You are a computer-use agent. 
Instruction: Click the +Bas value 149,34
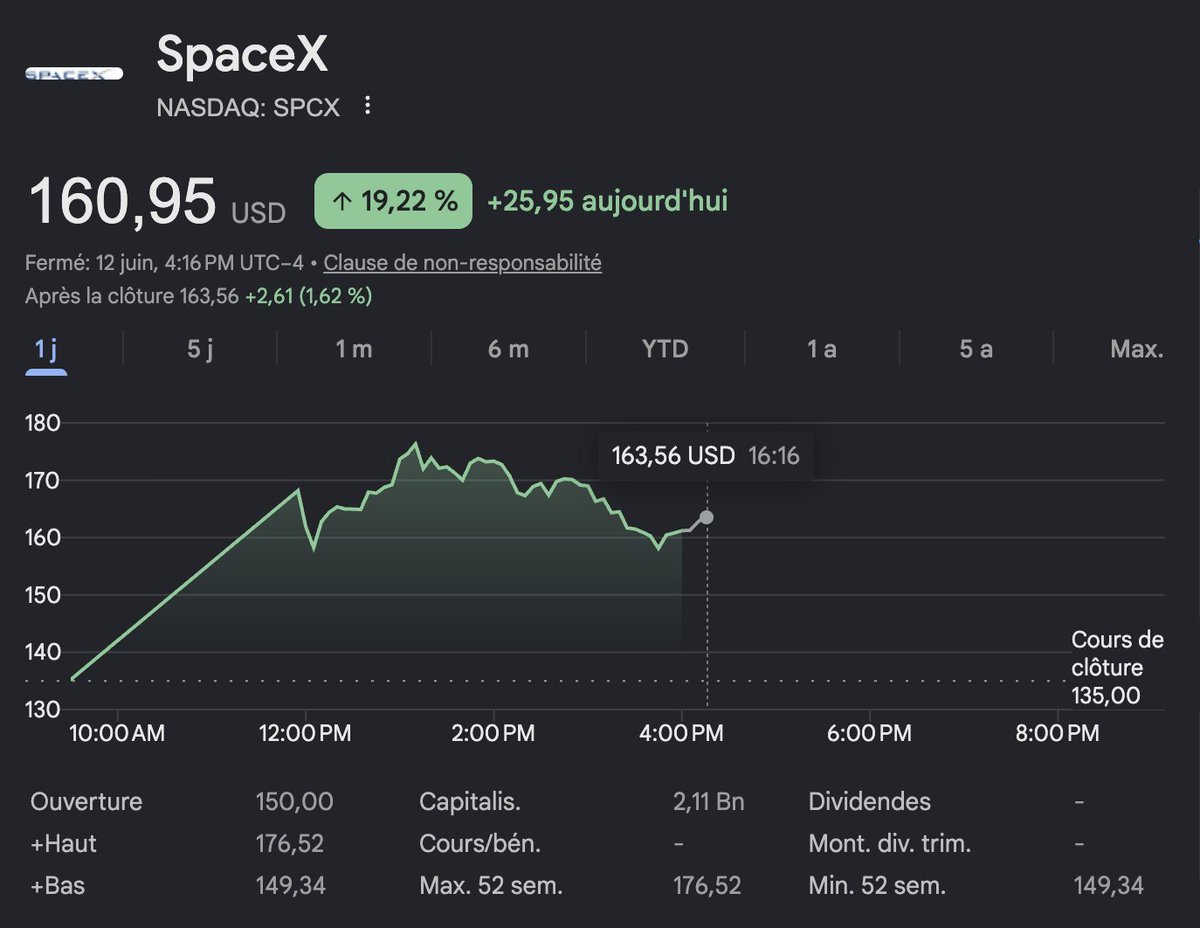coord(290,885)
